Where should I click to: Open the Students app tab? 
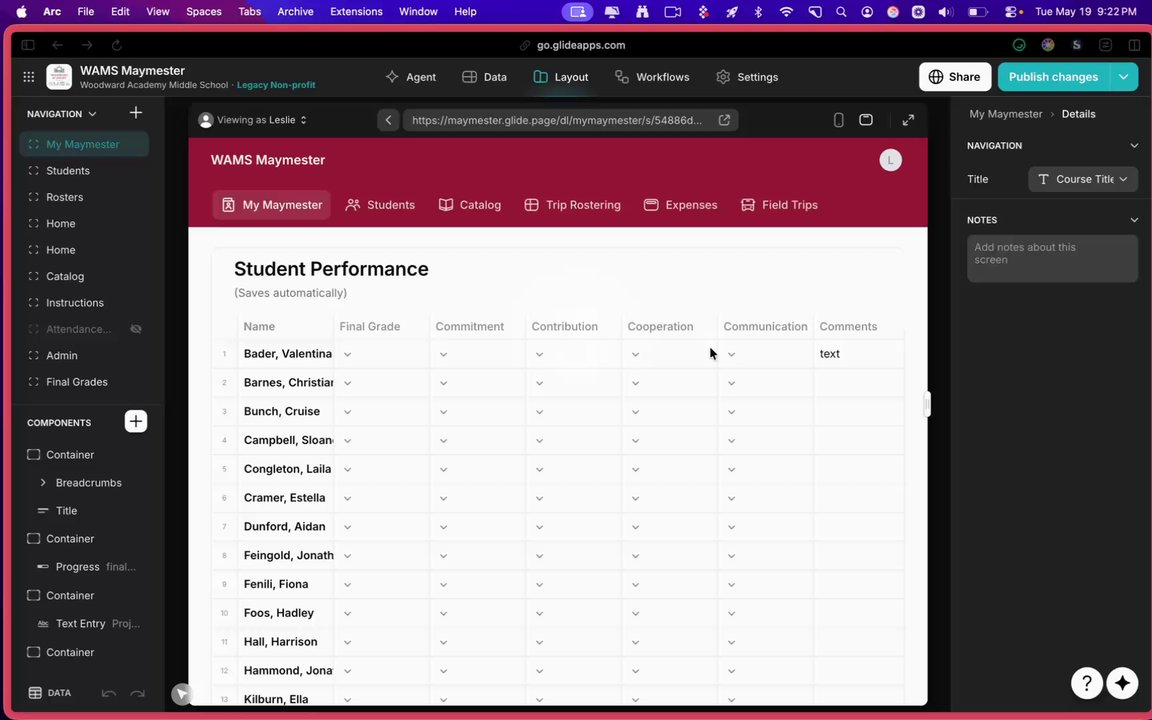[x=380, y=205]
